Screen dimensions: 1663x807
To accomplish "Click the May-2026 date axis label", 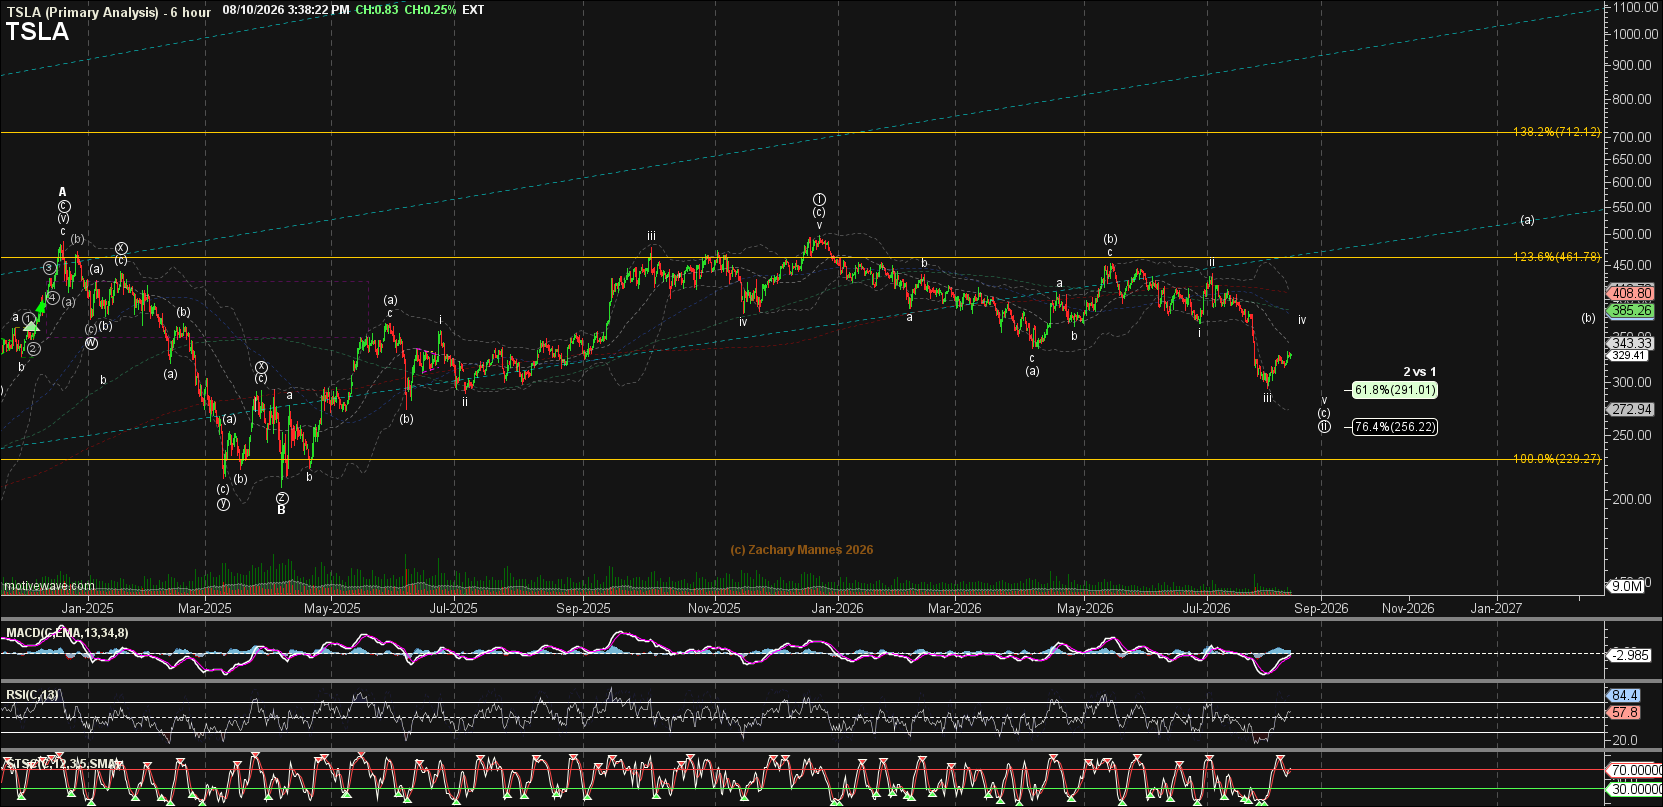I will 1085,608.
